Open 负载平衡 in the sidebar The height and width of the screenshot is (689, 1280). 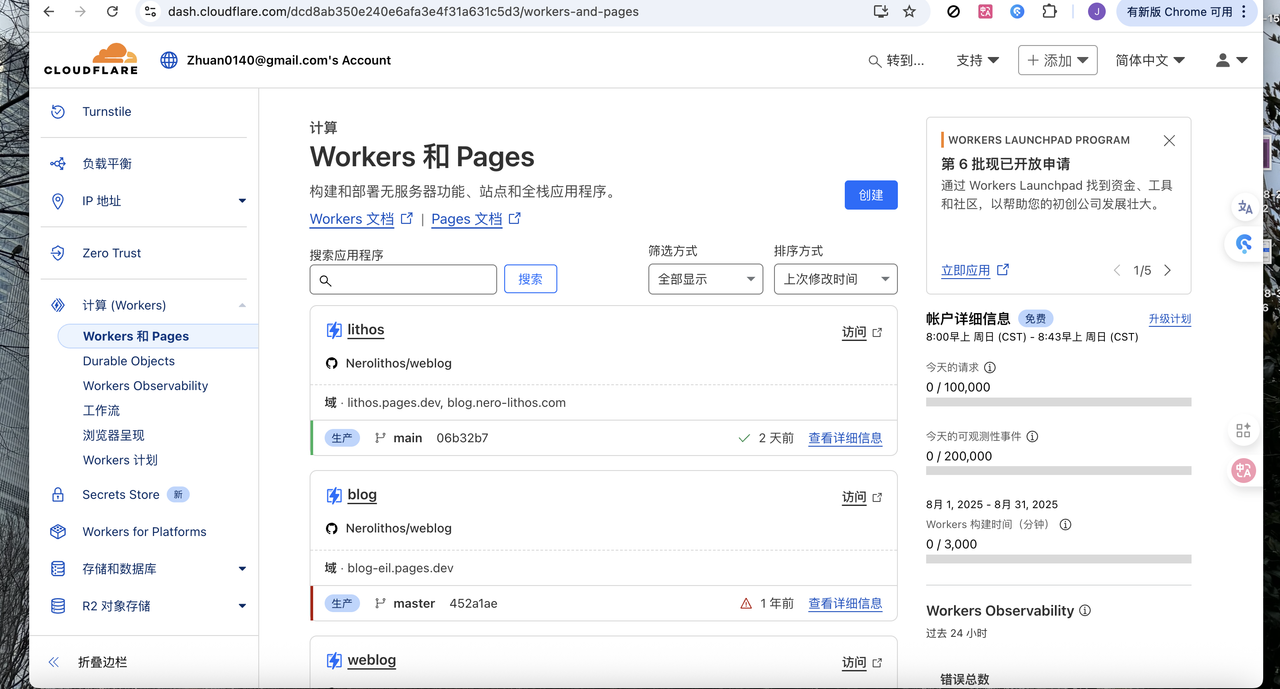107,164
